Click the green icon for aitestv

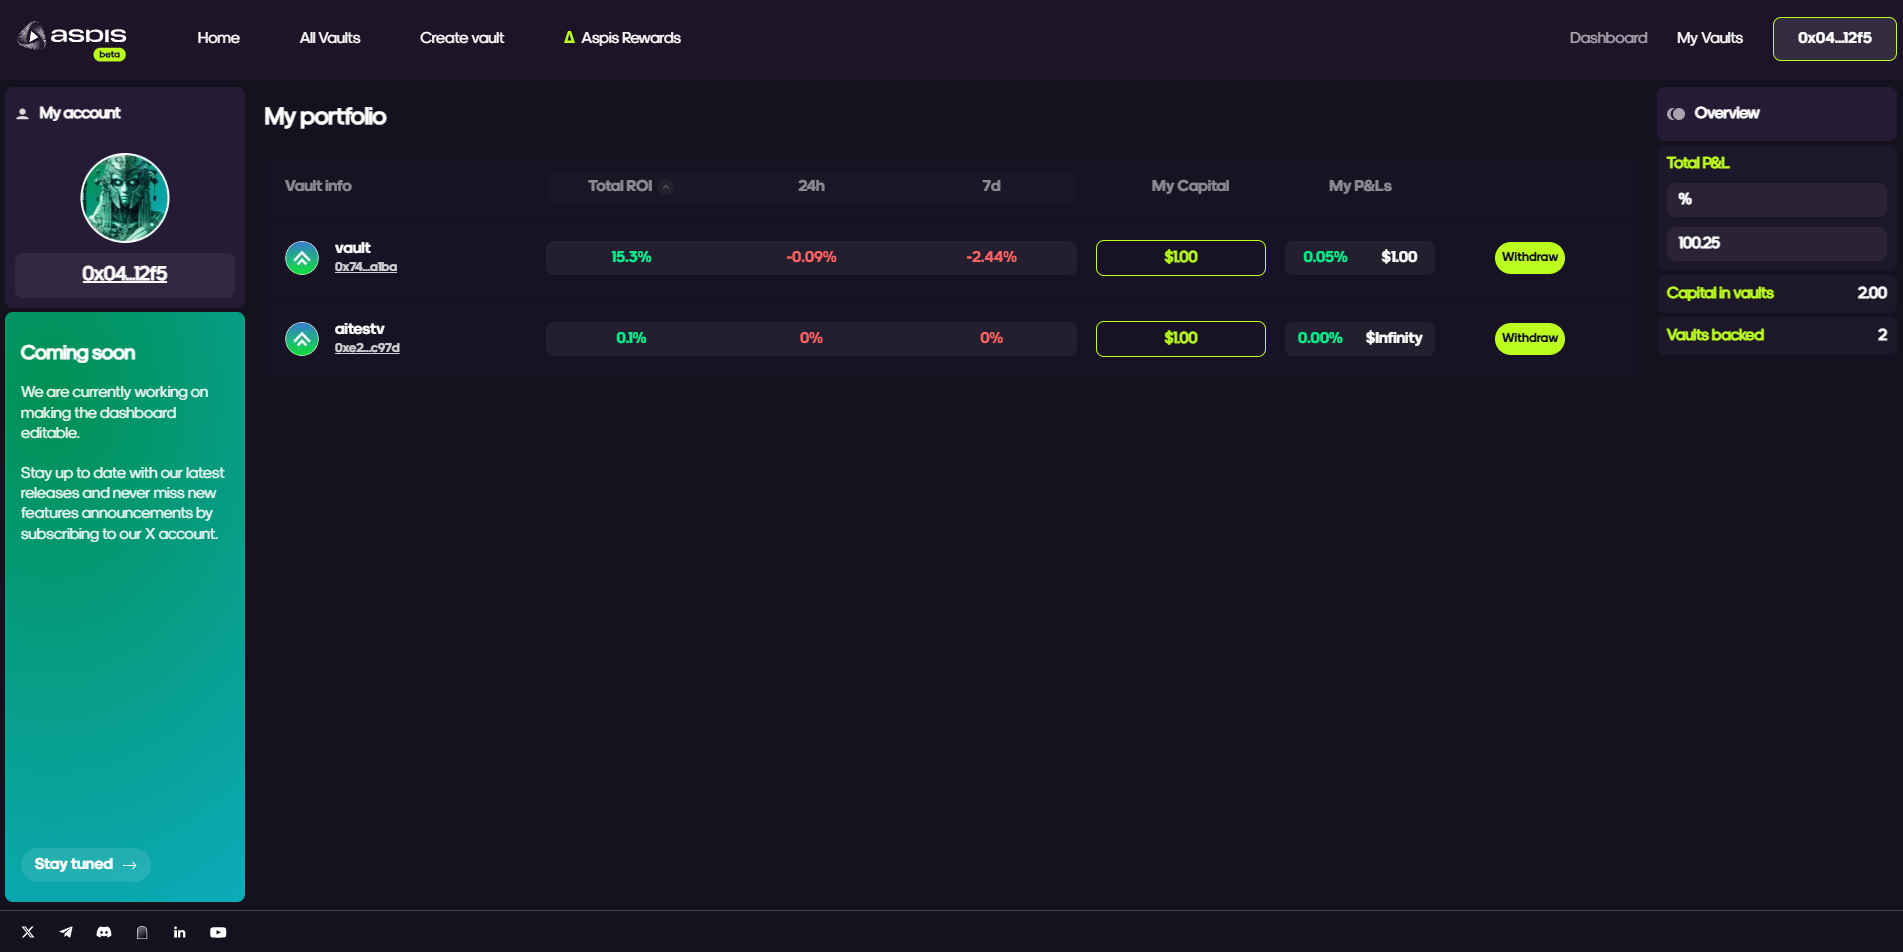coord(302,339)
